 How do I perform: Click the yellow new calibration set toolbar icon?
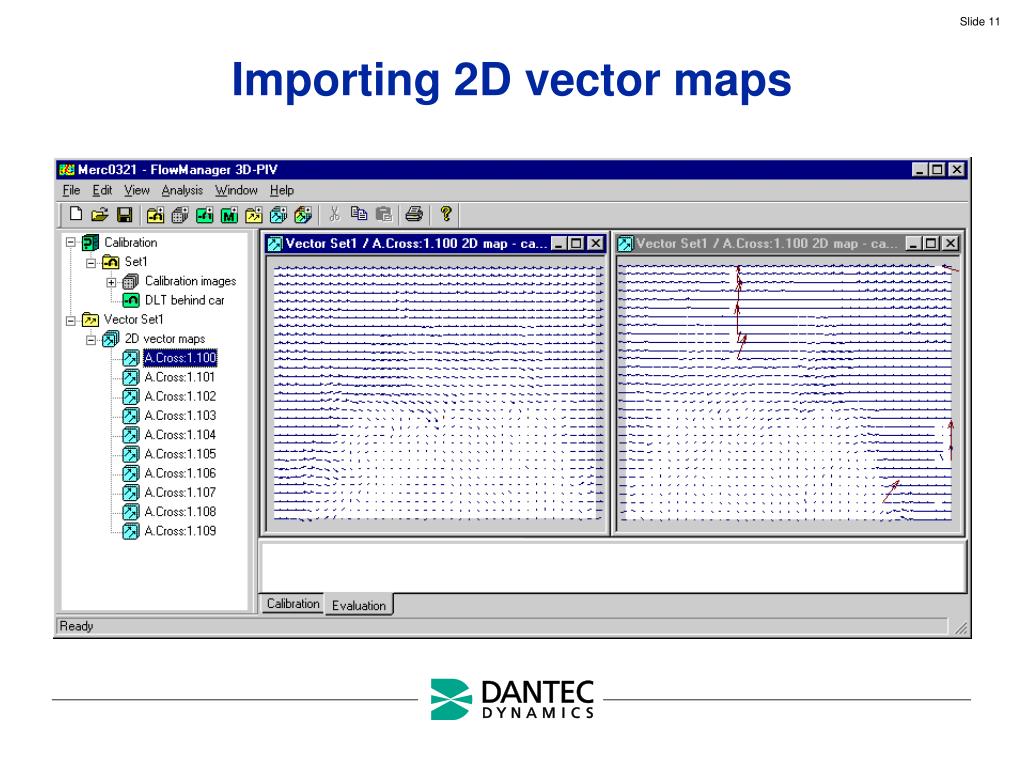(x=155, y=214)
